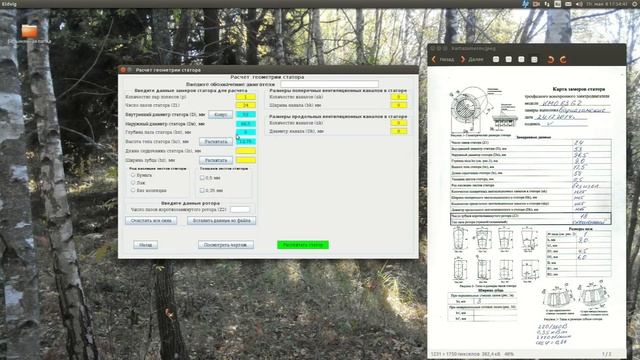Select the Лак insulation radio button
The image size is (640, 360).
click(133, 183)
